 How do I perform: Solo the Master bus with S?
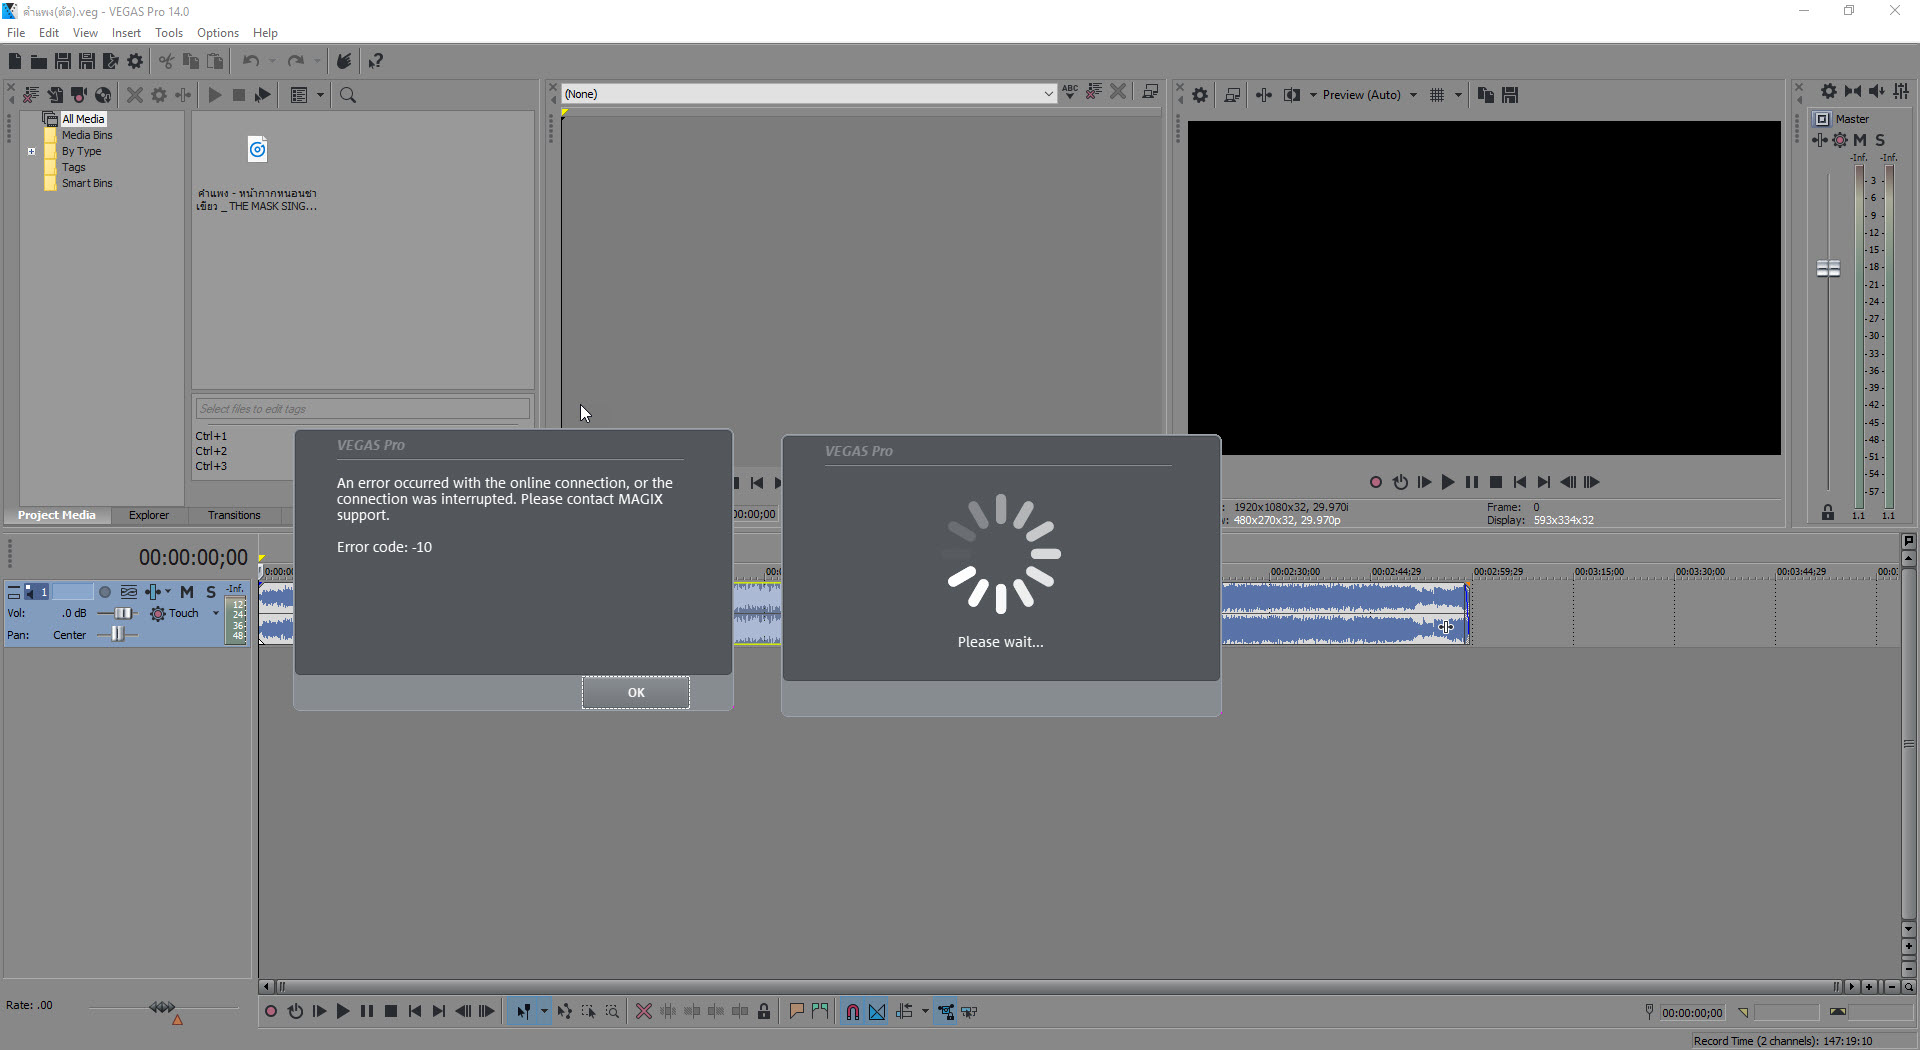[1880, 140]
